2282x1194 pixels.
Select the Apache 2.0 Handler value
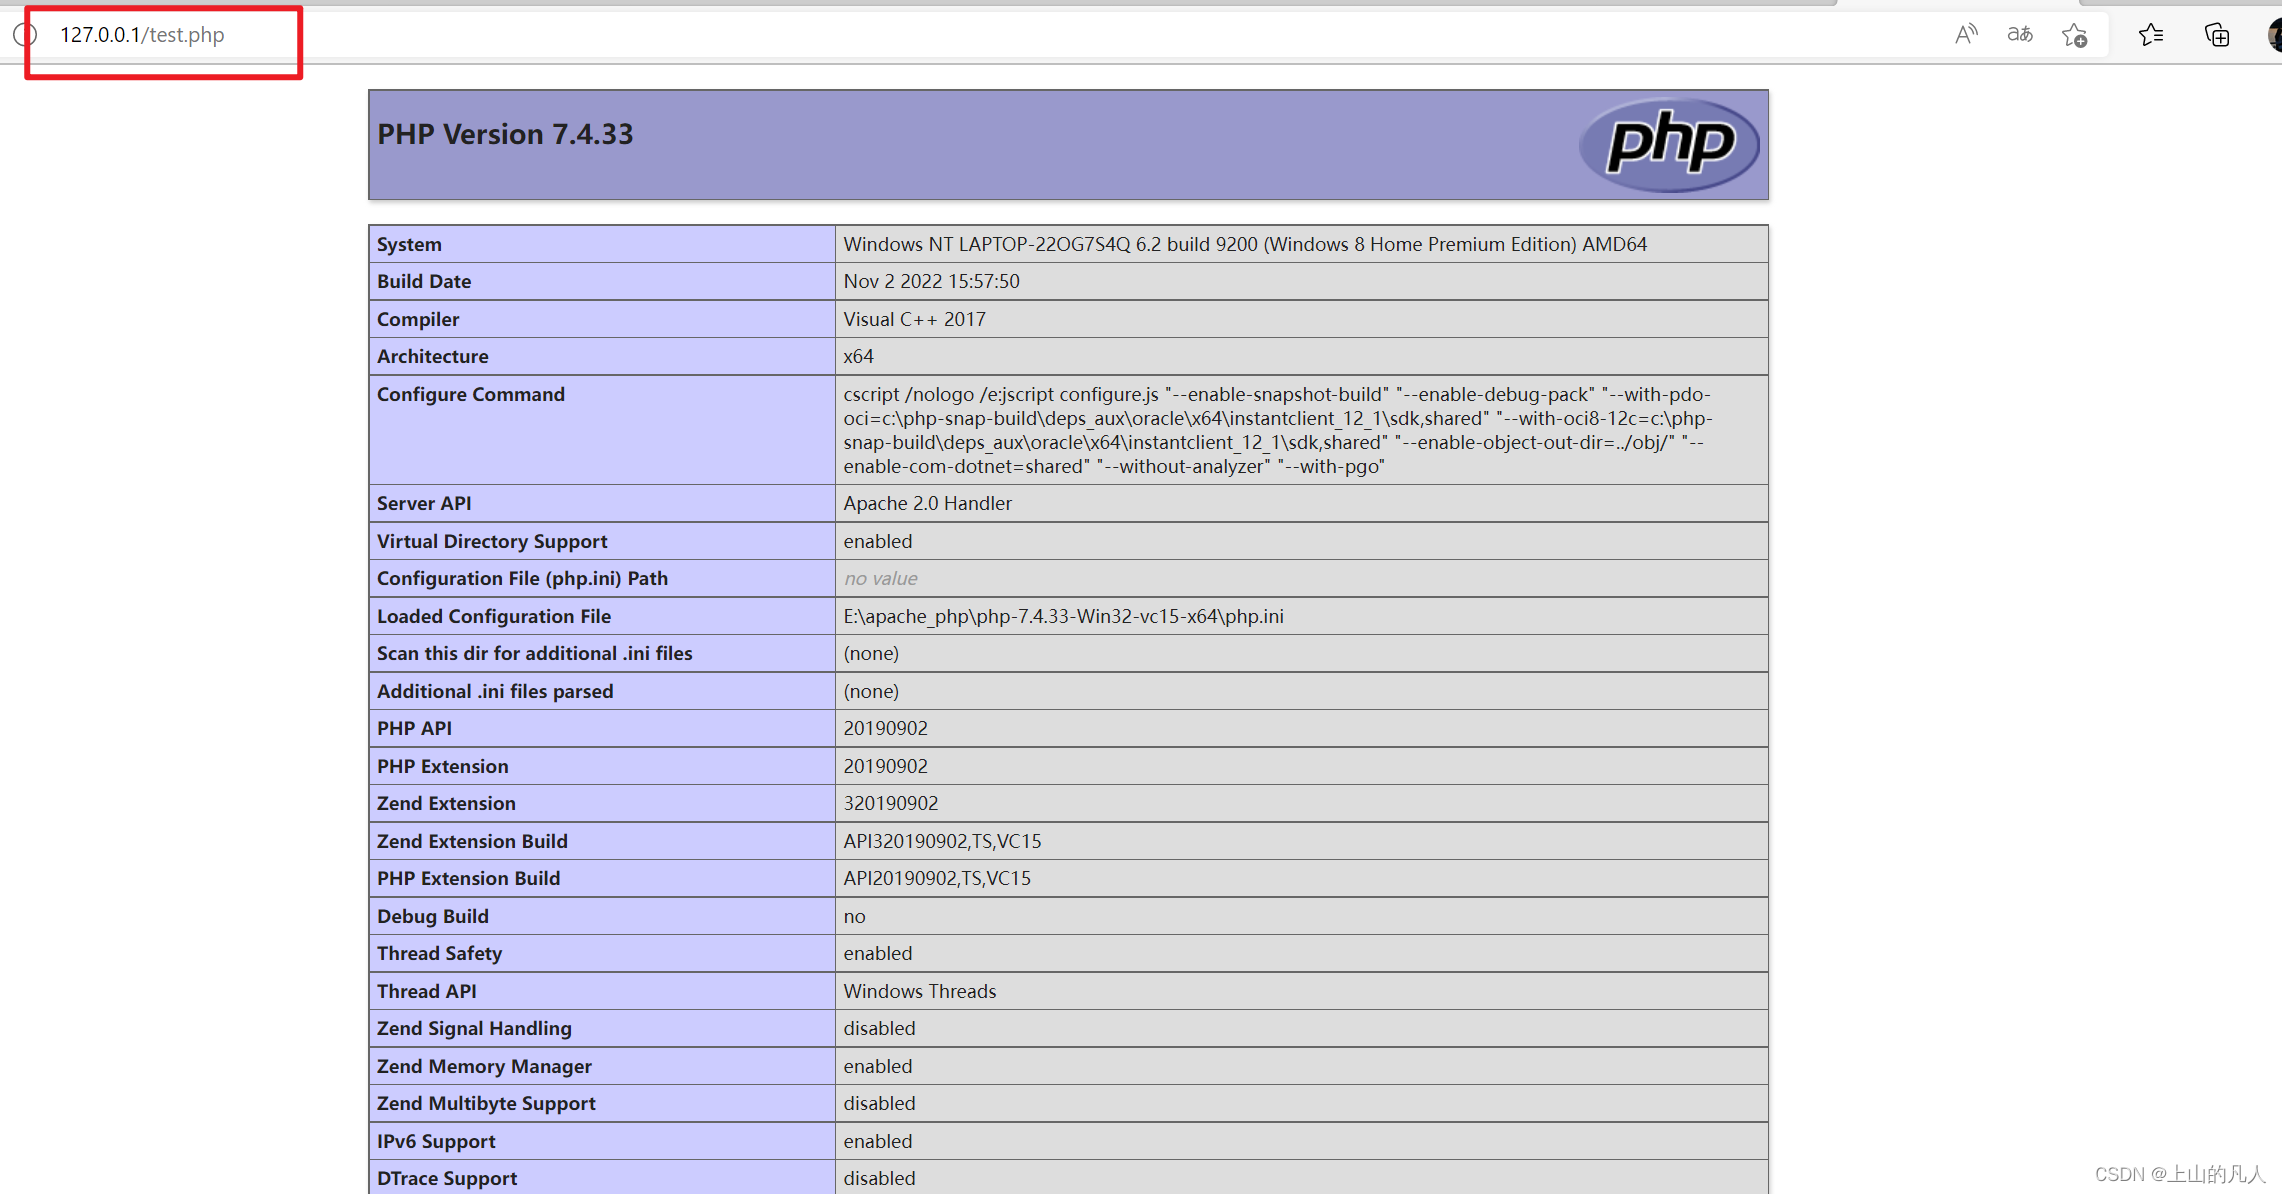coord(927,503)
